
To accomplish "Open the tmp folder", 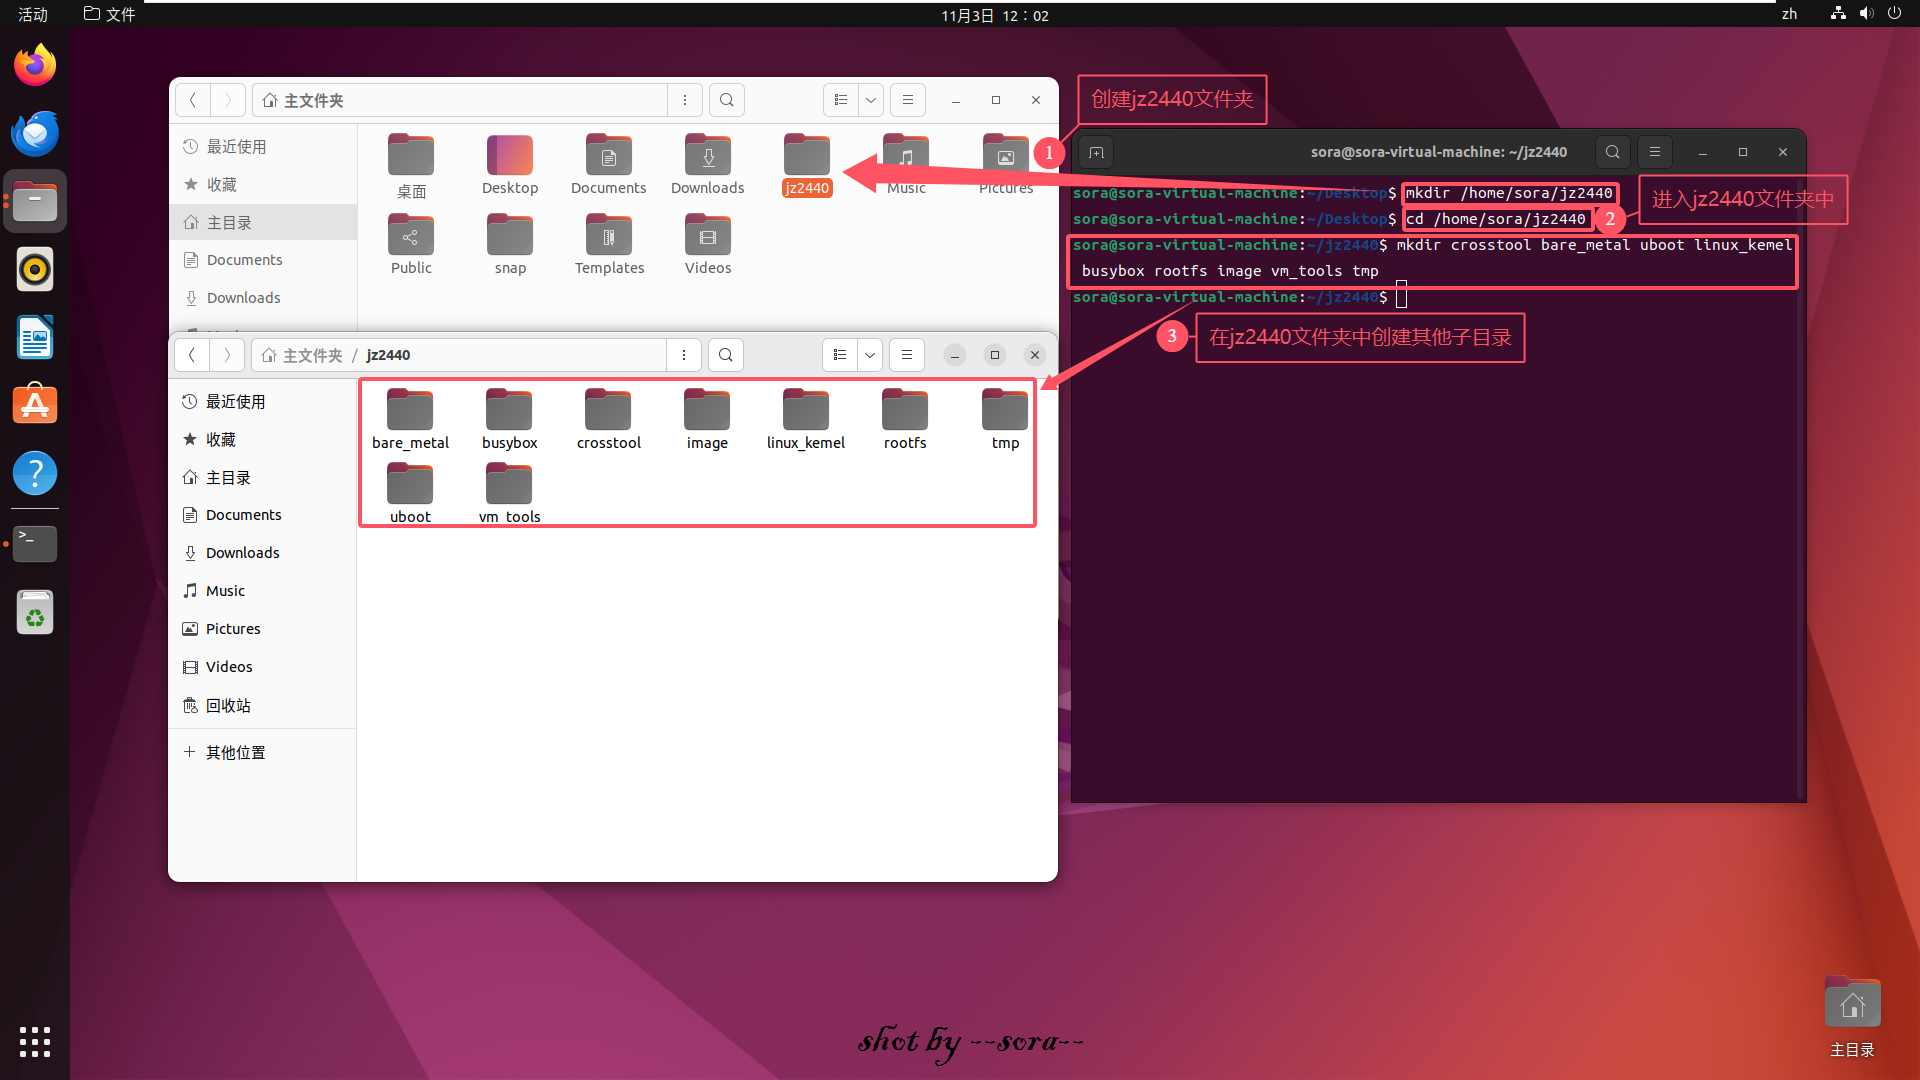I will [1005, 420].
